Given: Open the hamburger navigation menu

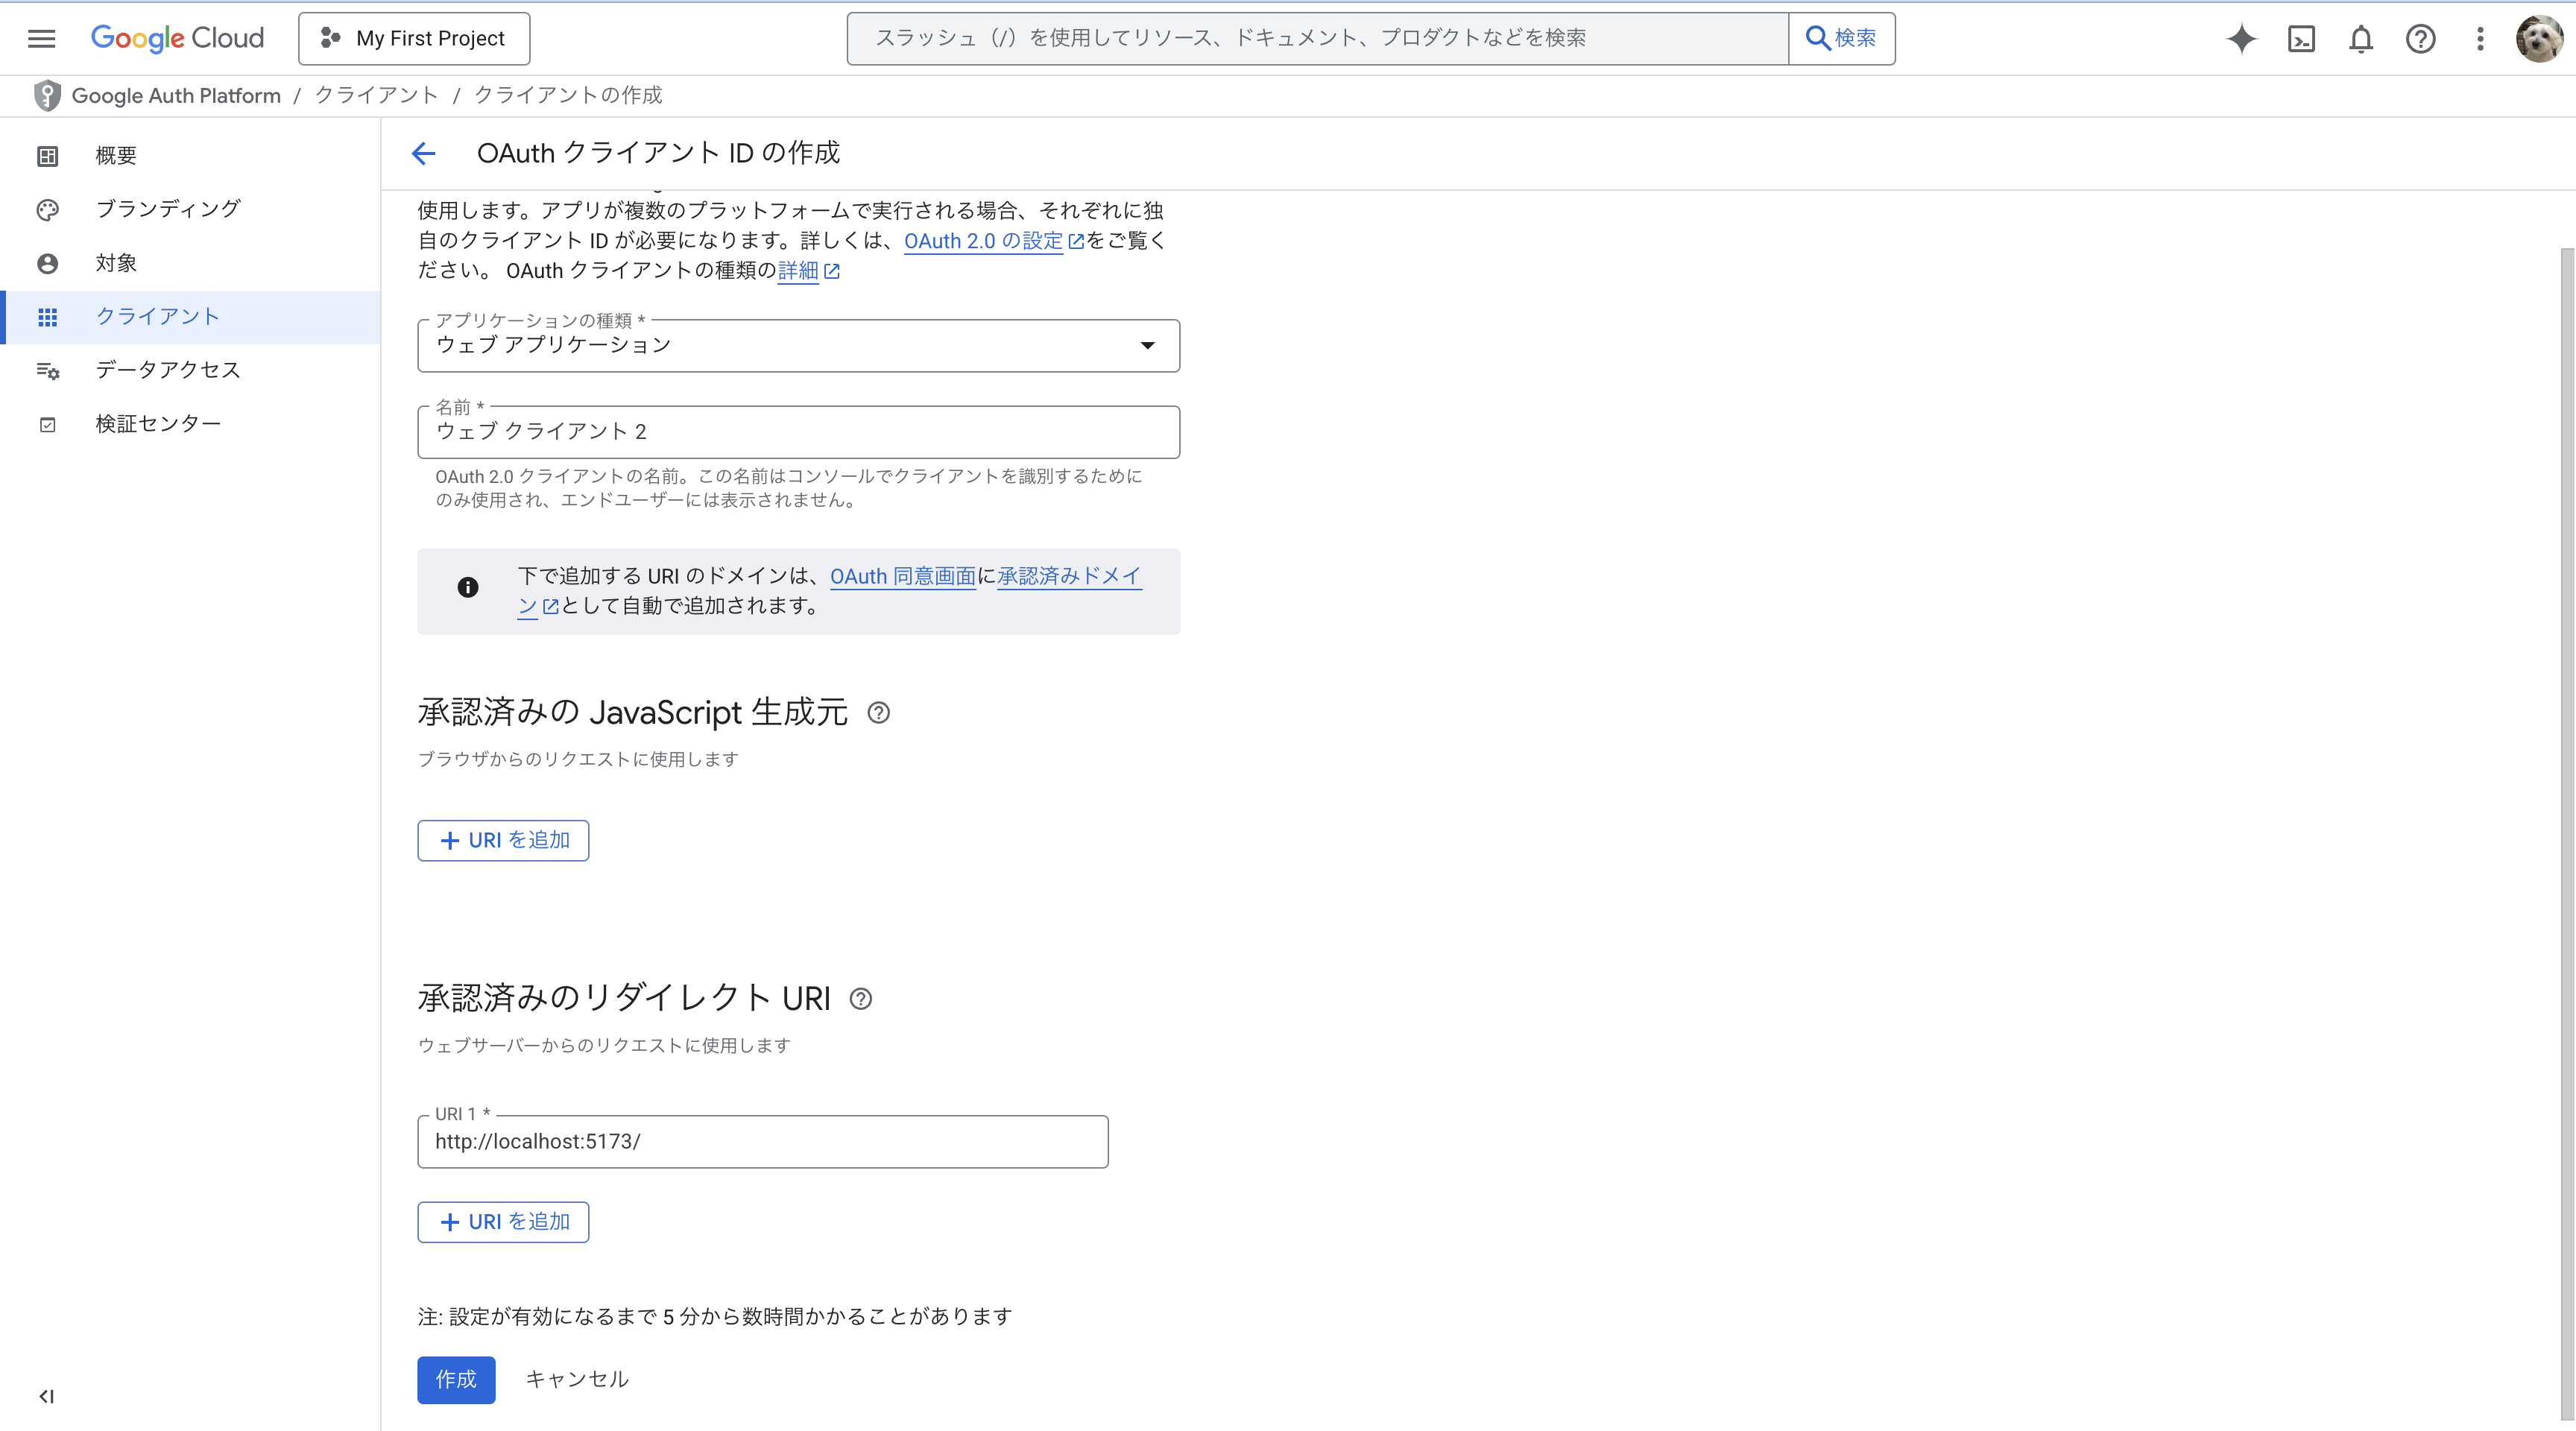Looking at the screenshot, I should pyautogui.click(x=41, y=38).
